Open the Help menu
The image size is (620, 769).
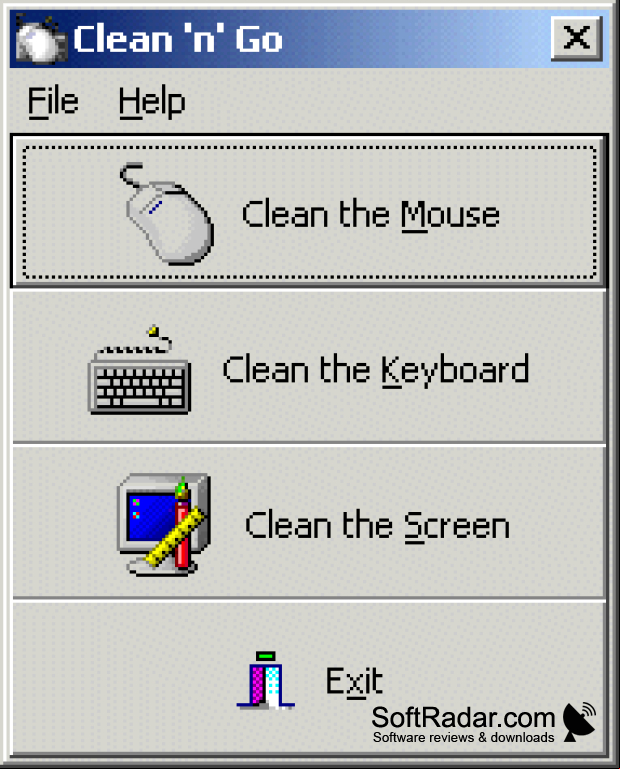point(152,102)
